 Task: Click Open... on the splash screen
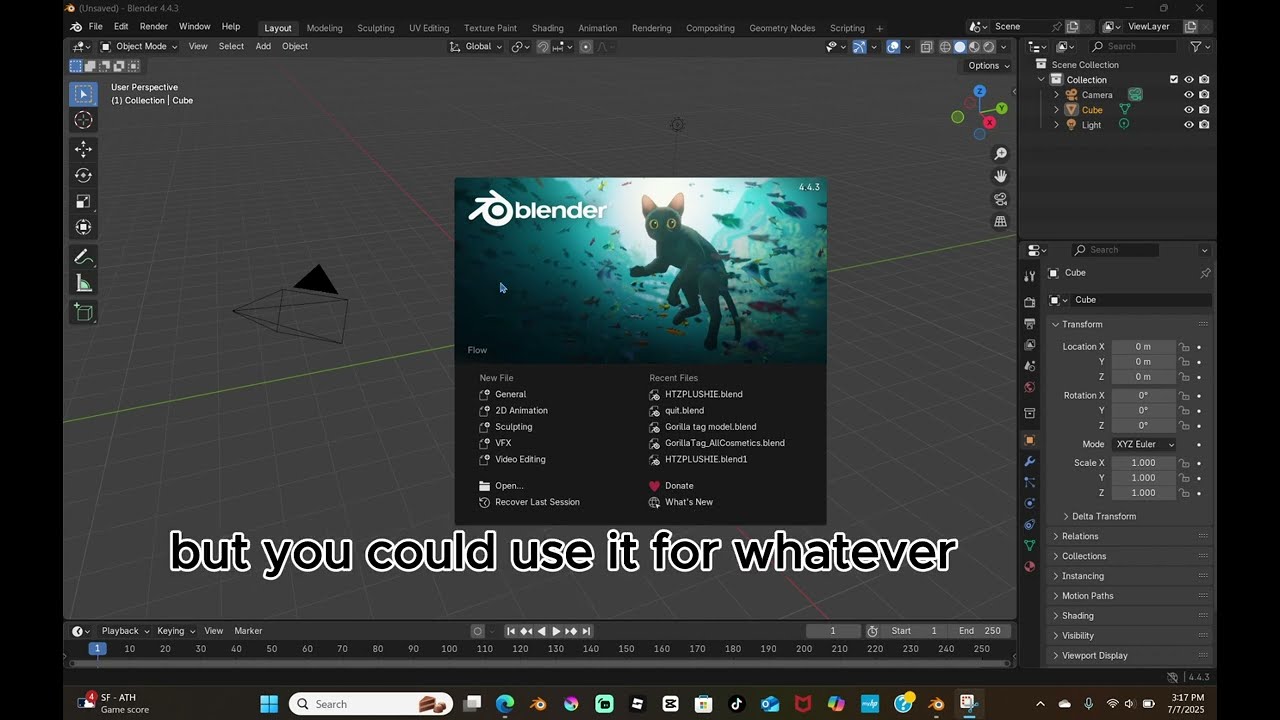[509, 486]
